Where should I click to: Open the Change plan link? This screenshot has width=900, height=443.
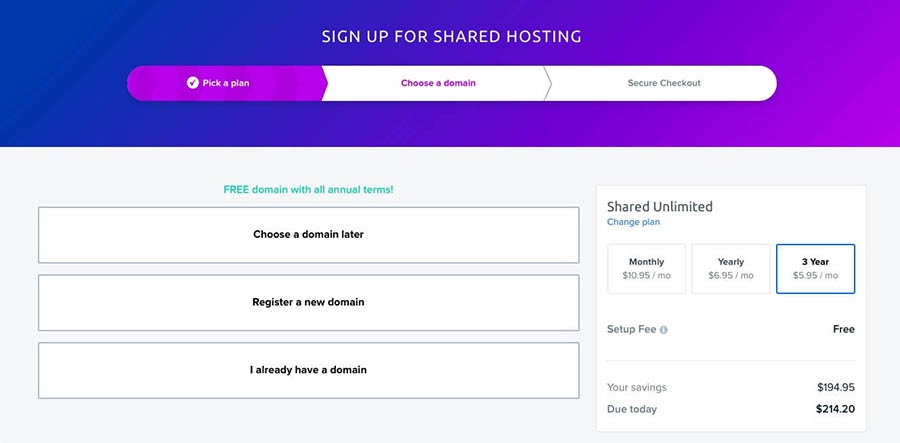pos(634,222)
